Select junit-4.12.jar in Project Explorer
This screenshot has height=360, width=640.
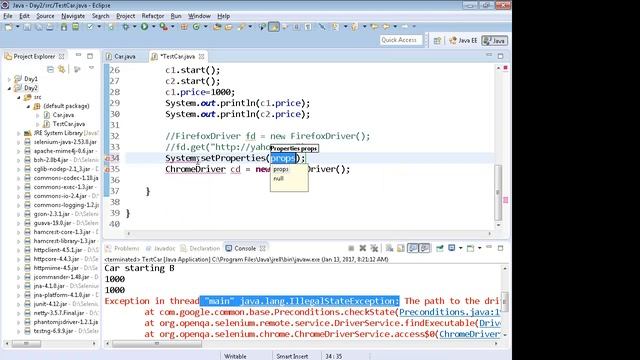coord(50,304)
